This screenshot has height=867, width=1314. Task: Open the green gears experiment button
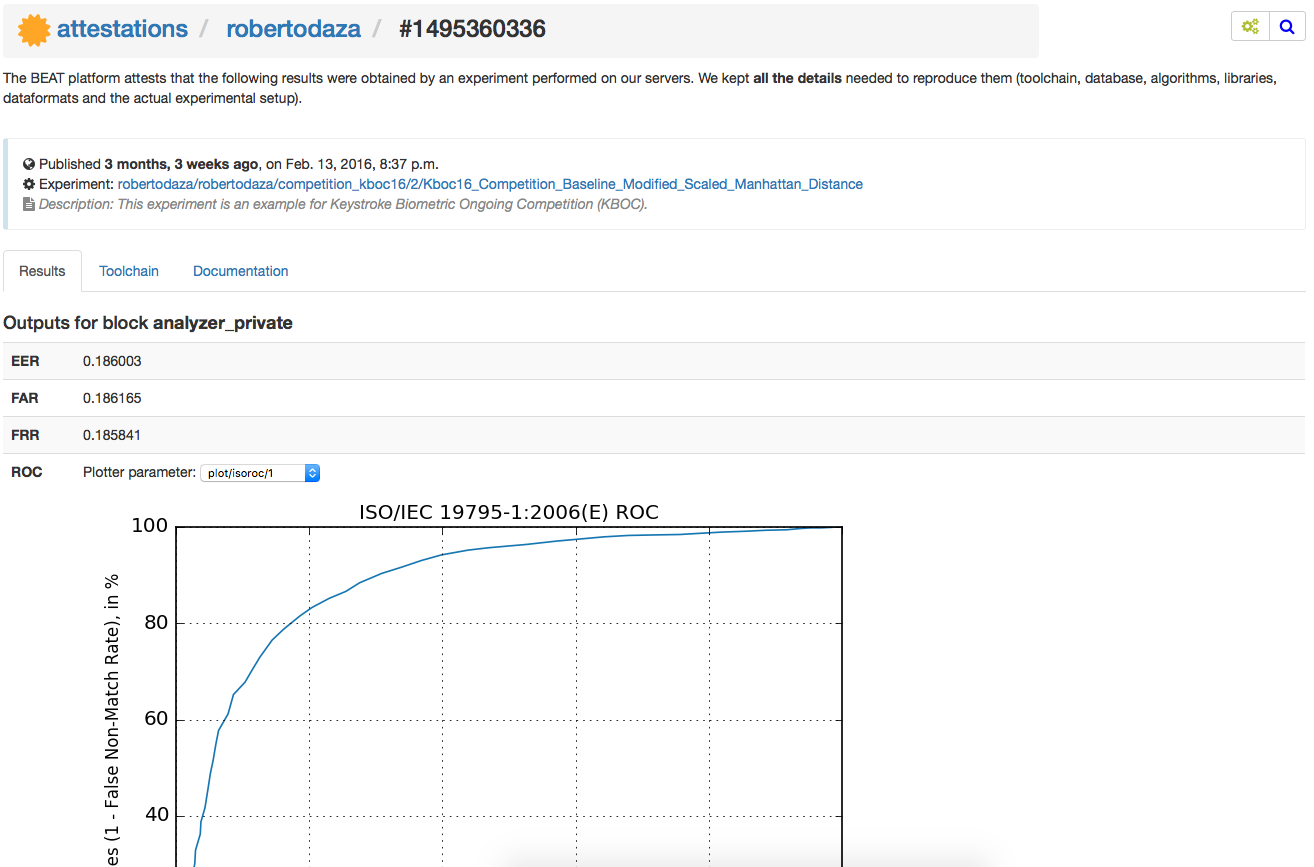[1250, 27]
